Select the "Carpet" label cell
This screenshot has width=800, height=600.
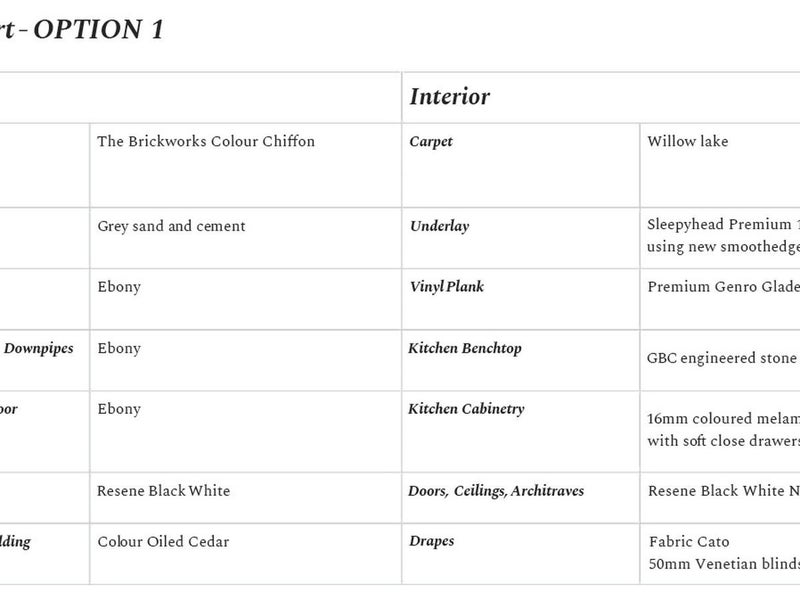[431, 142]
